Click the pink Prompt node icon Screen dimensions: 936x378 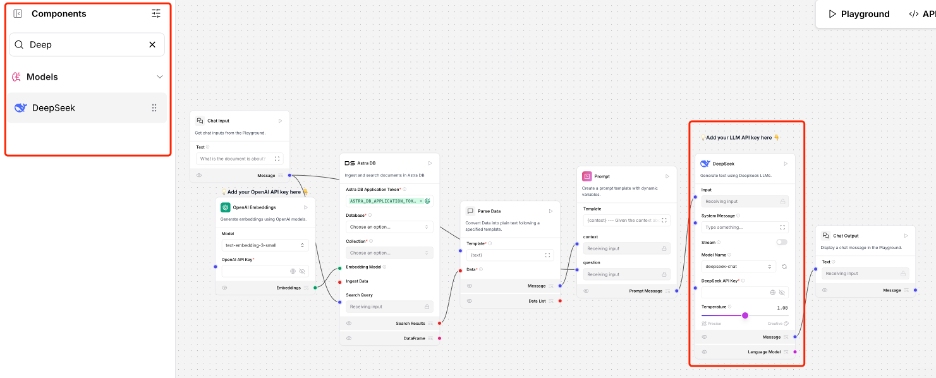(587, 176)
